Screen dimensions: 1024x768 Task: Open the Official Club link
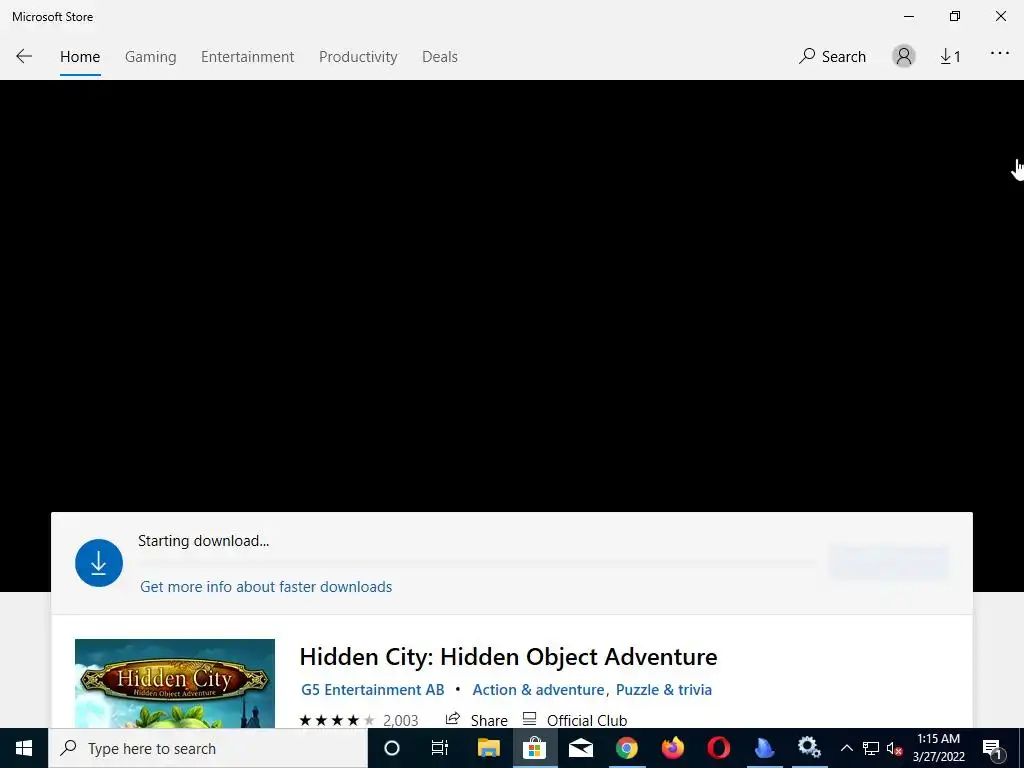coord(575,720)
